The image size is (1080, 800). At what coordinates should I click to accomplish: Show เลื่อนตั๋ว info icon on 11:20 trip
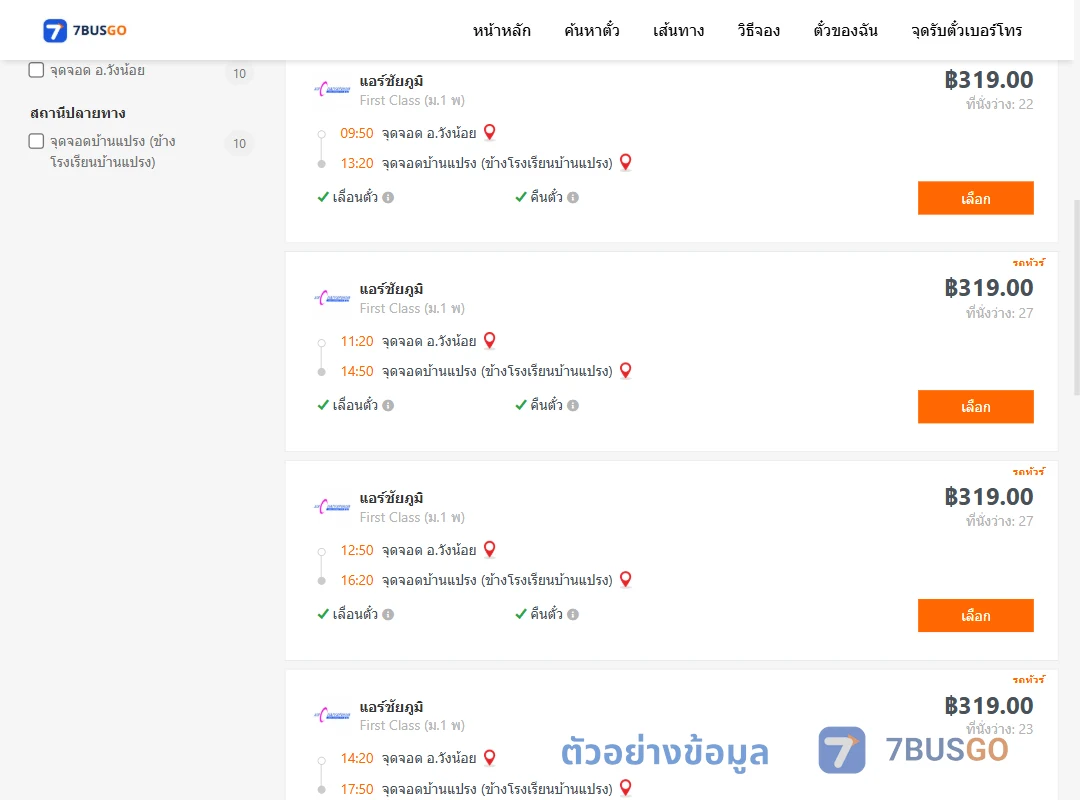[x=388, y=406]
